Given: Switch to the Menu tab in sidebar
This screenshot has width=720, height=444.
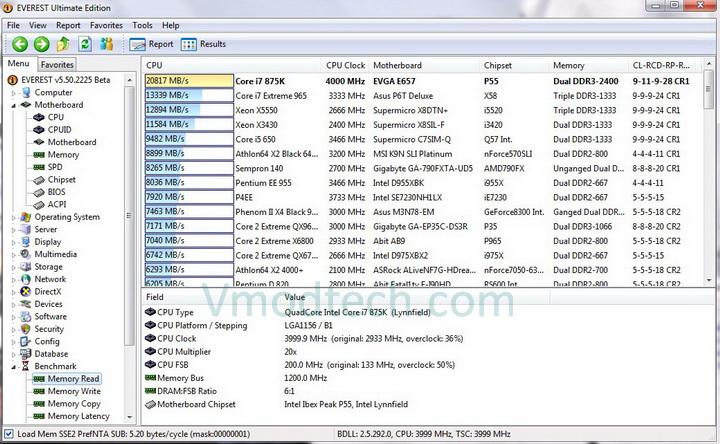Looking at the screenshot, I should click(x=18, y=63).
